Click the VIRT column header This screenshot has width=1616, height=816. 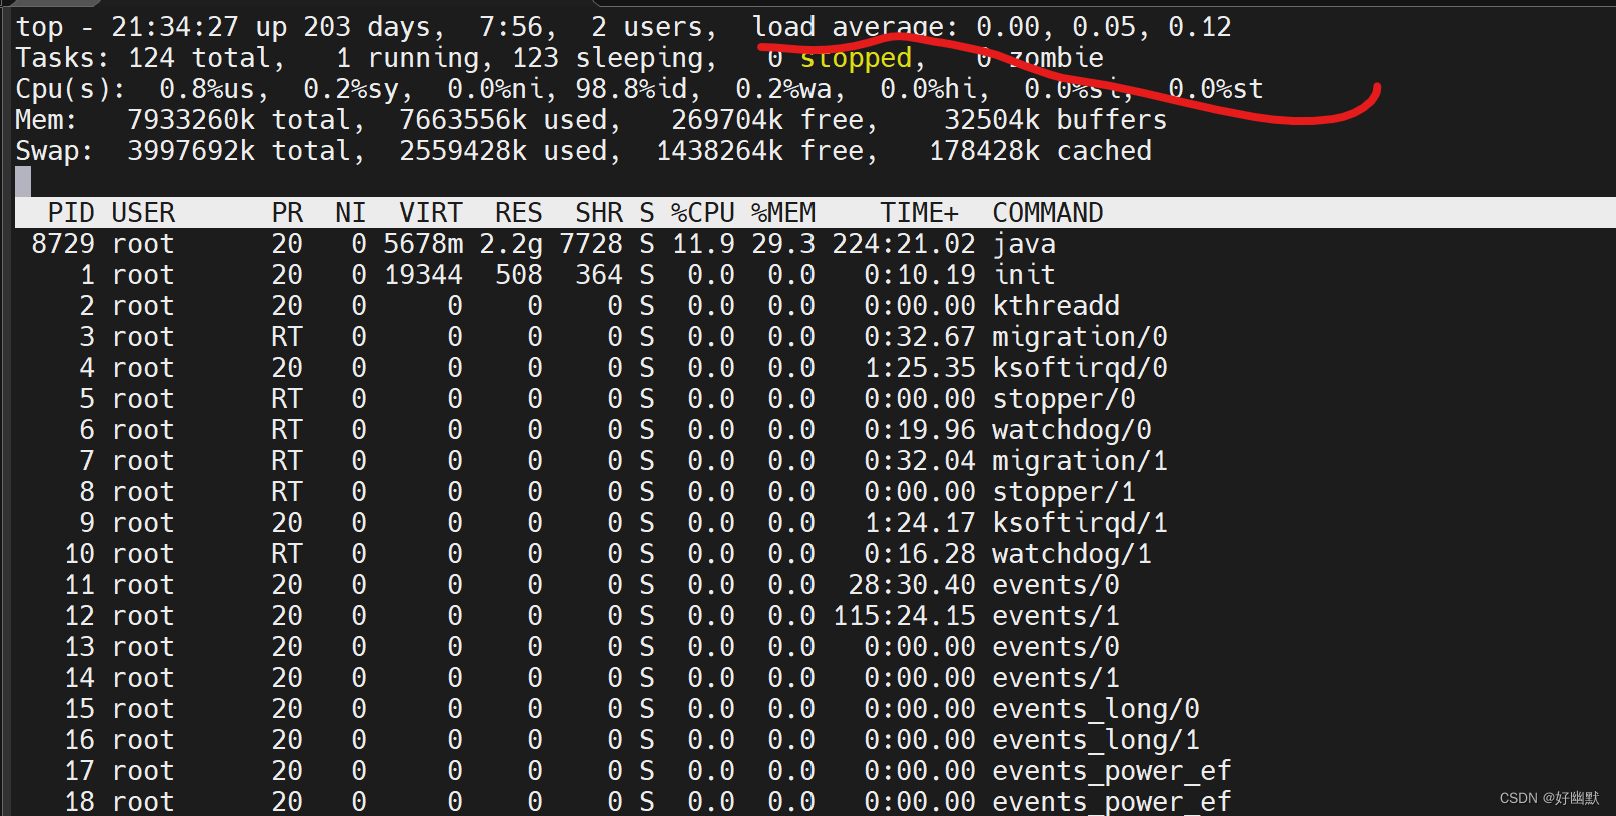(431, 213)
